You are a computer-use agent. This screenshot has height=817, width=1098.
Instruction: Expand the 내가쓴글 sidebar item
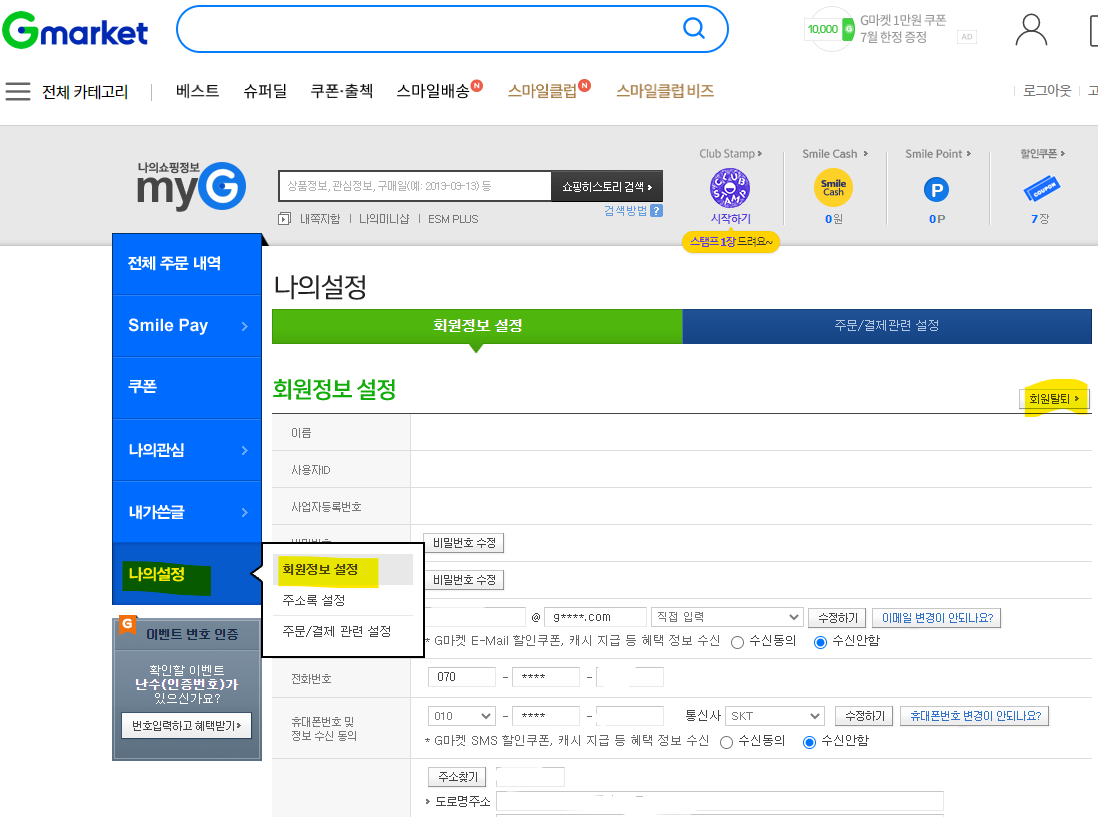(x=187, y=512)
